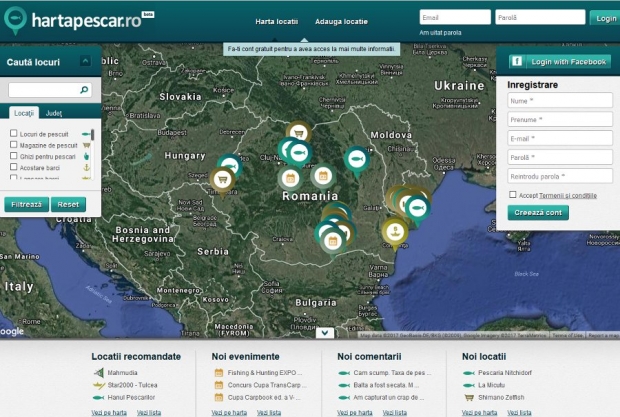Focus the Parola login field
The width and height of the screenshot is (620, 417).
coord(540,17)
